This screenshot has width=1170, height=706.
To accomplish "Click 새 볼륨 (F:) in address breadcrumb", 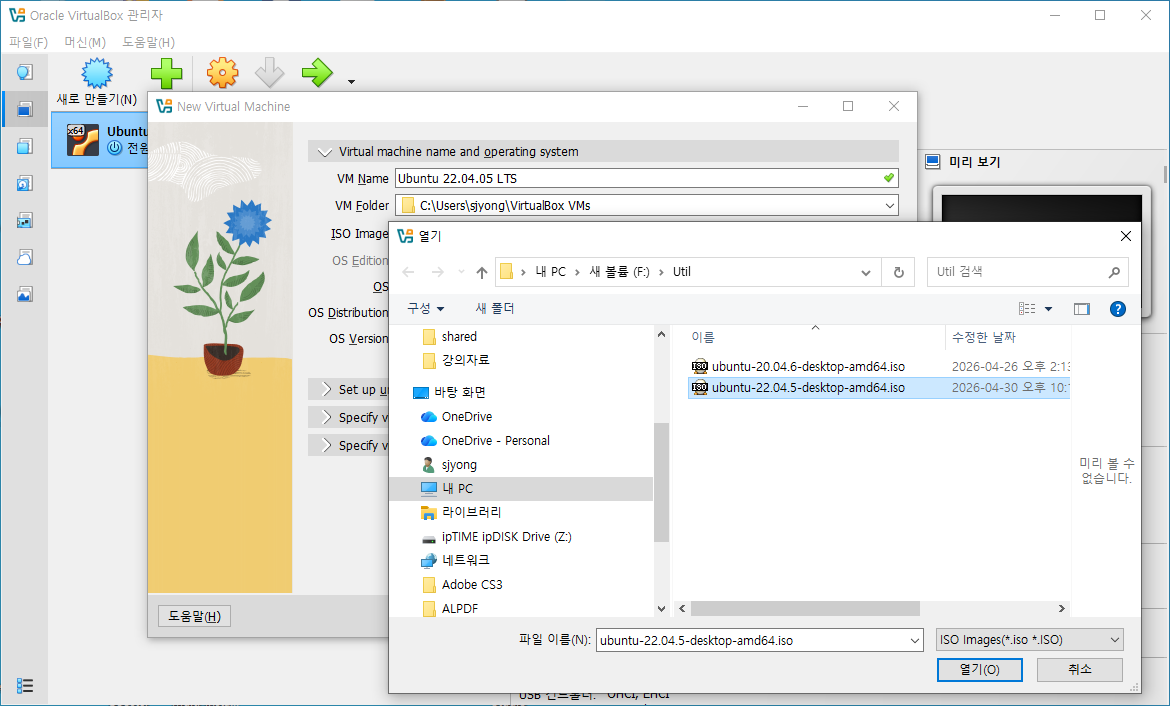I will coord(619,272).
